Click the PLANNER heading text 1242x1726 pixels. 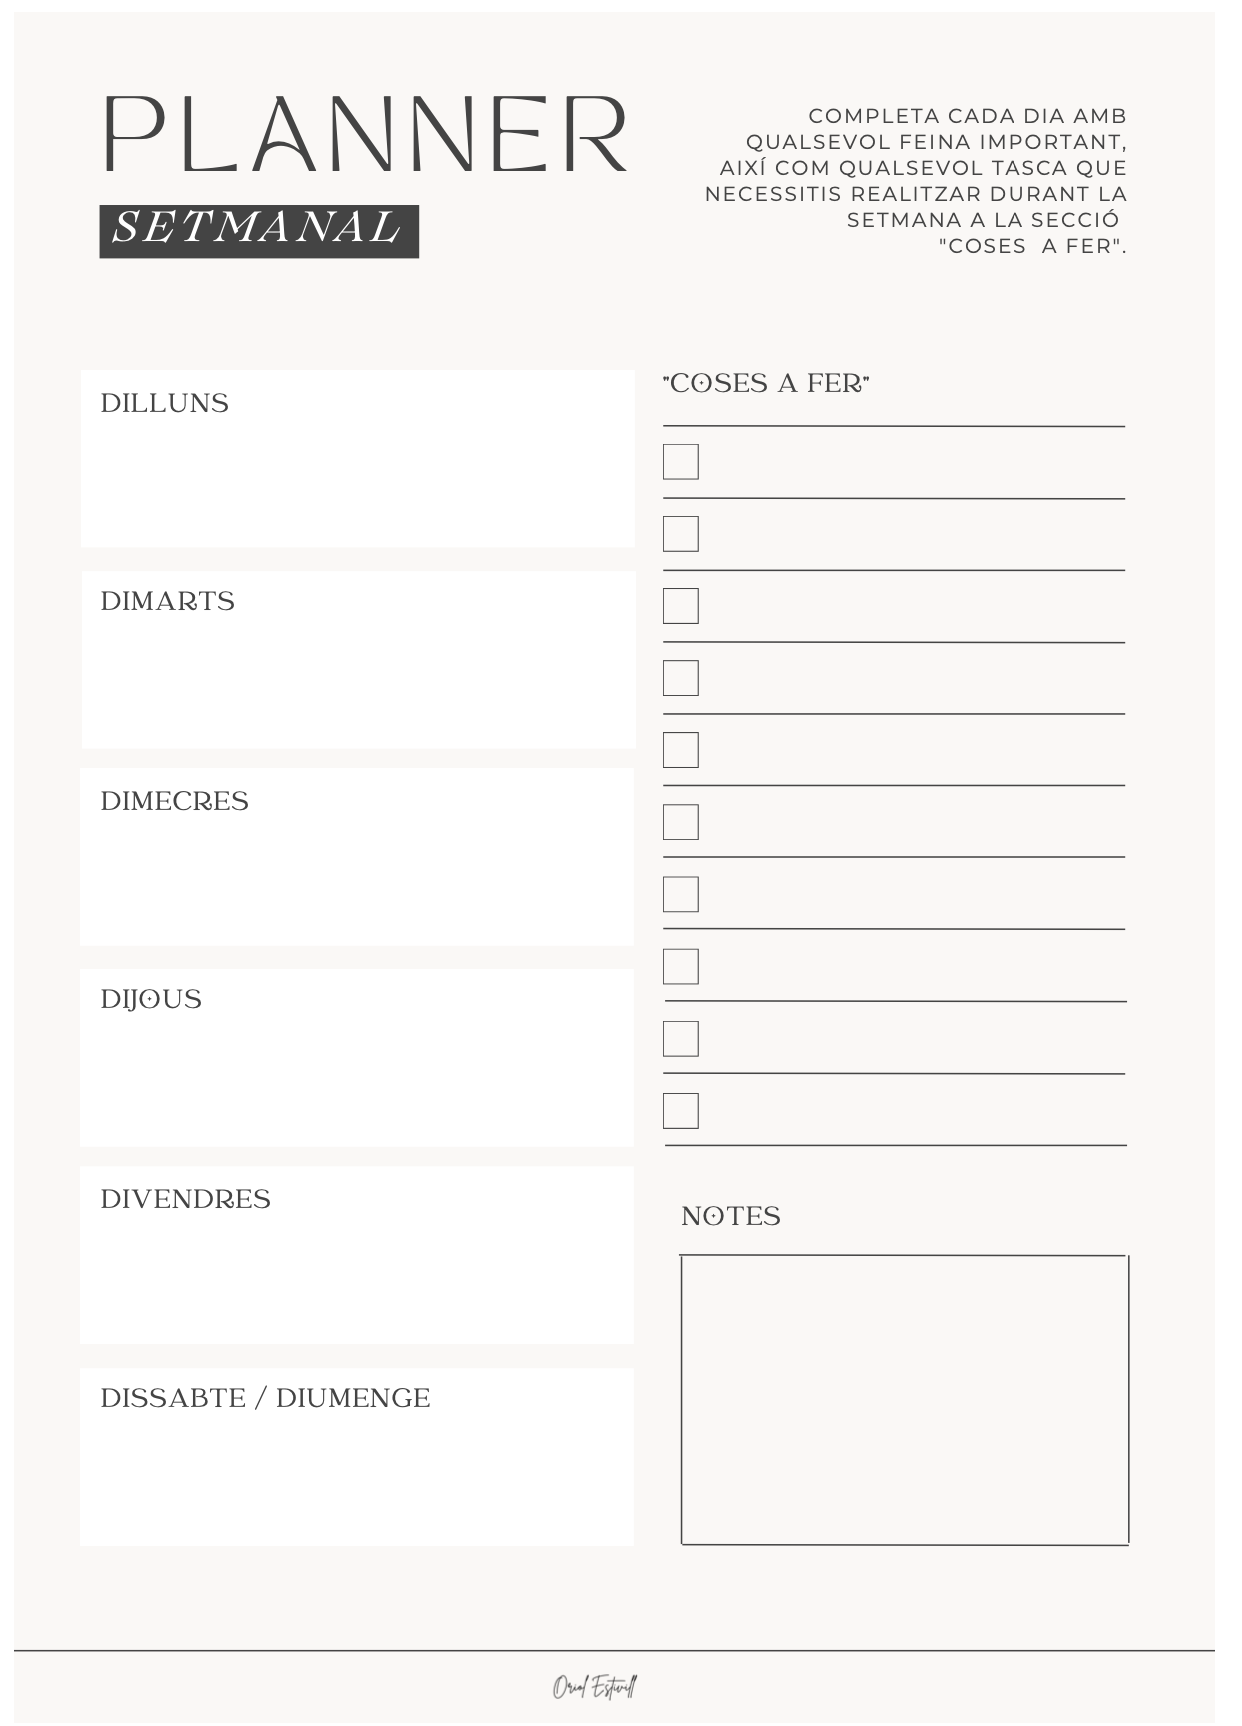[366, 135]
